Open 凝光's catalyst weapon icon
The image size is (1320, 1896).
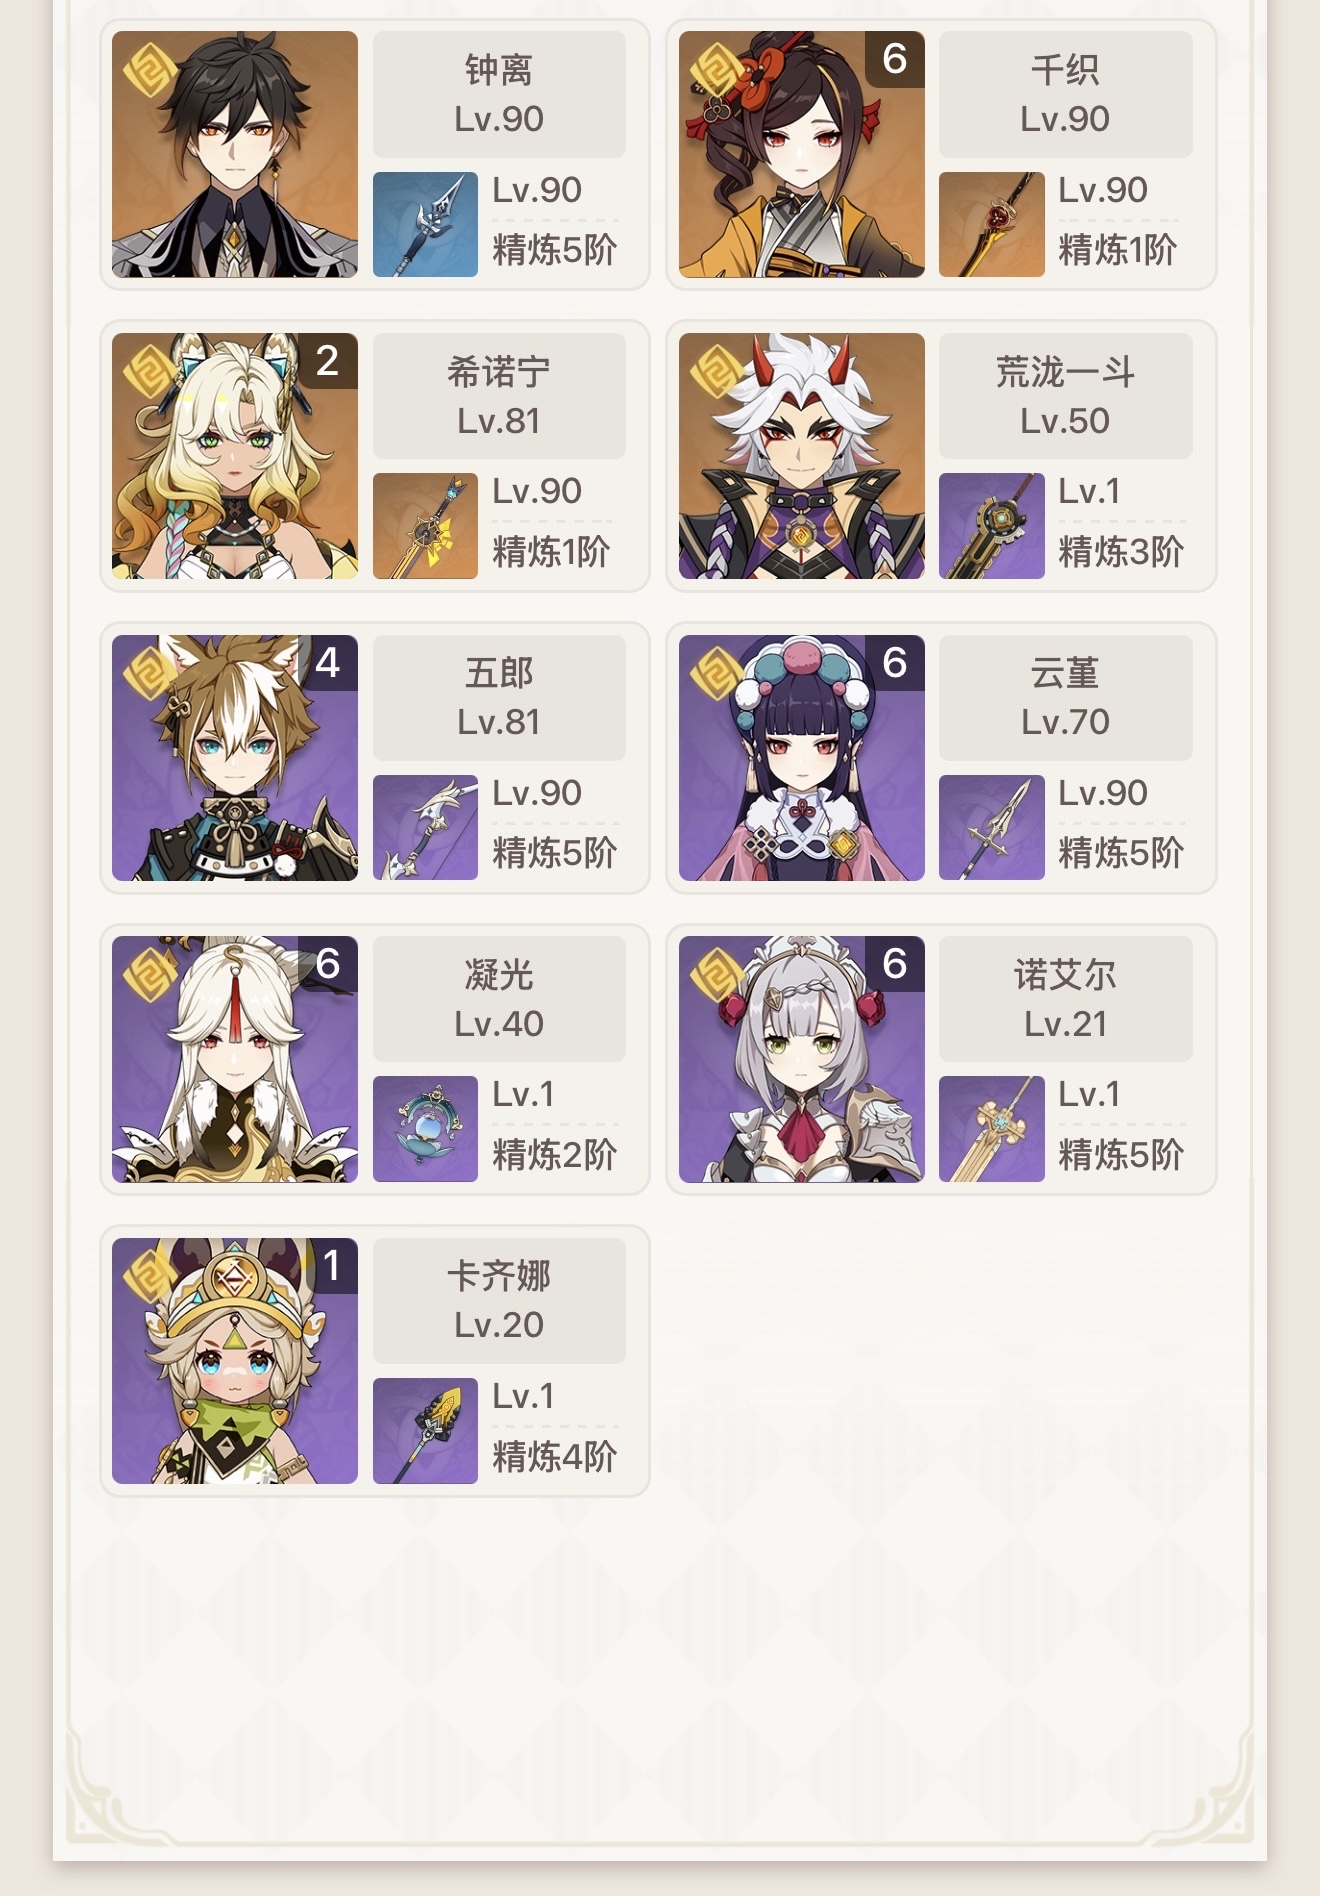pyautogui.click(x=425, y=1129)
